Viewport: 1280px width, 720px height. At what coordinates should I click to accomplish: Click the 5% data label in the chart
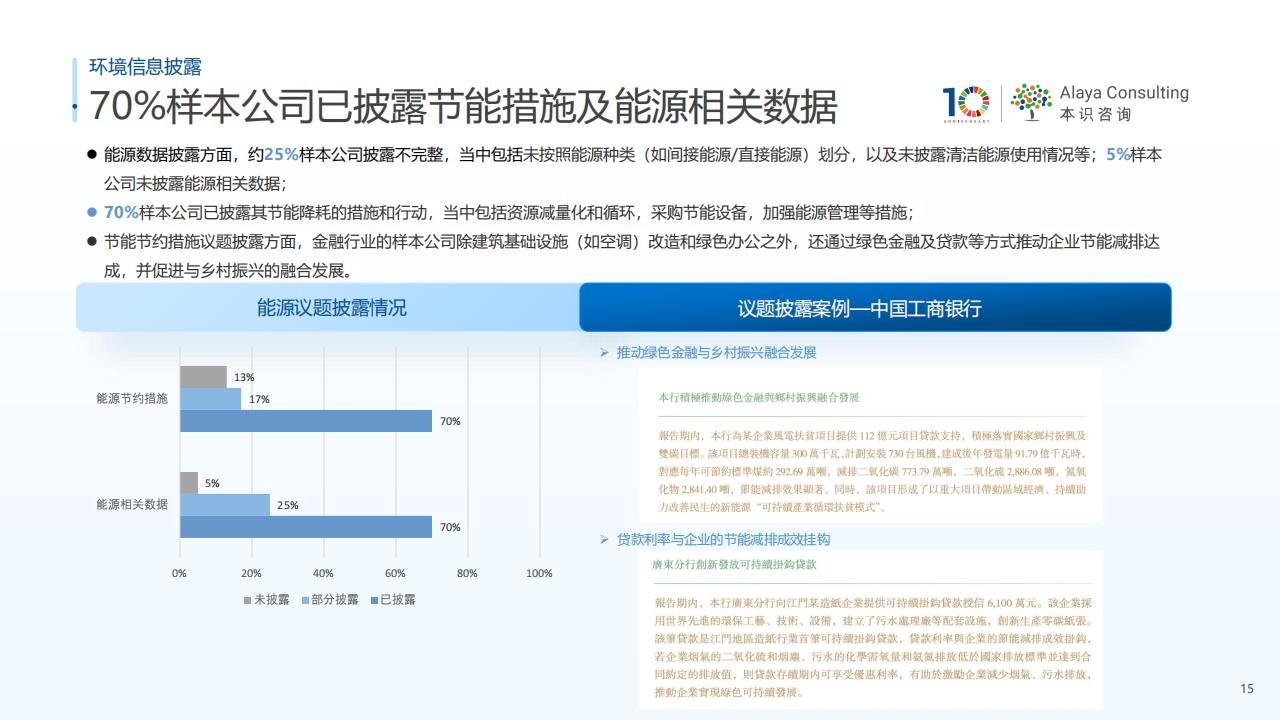pos(212,483)
